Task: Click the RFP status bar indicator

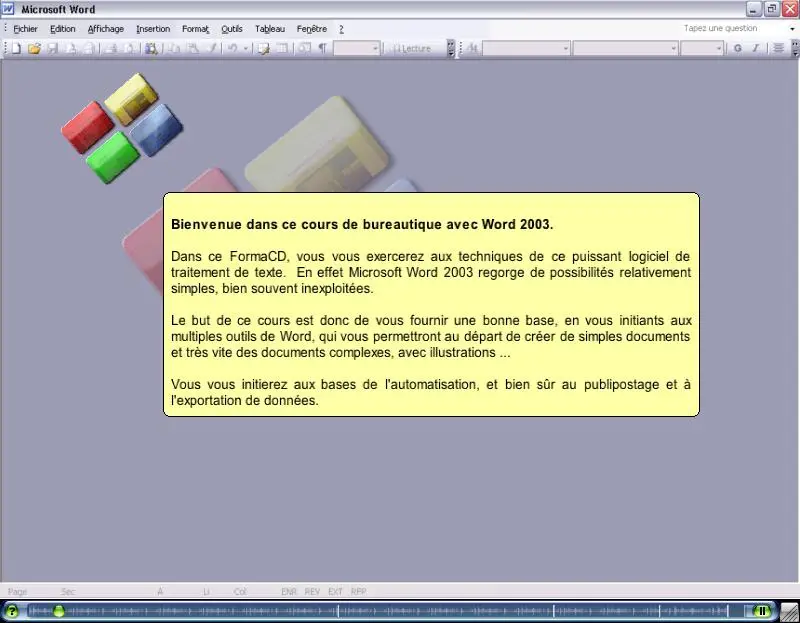Action: tap(358, 592)
